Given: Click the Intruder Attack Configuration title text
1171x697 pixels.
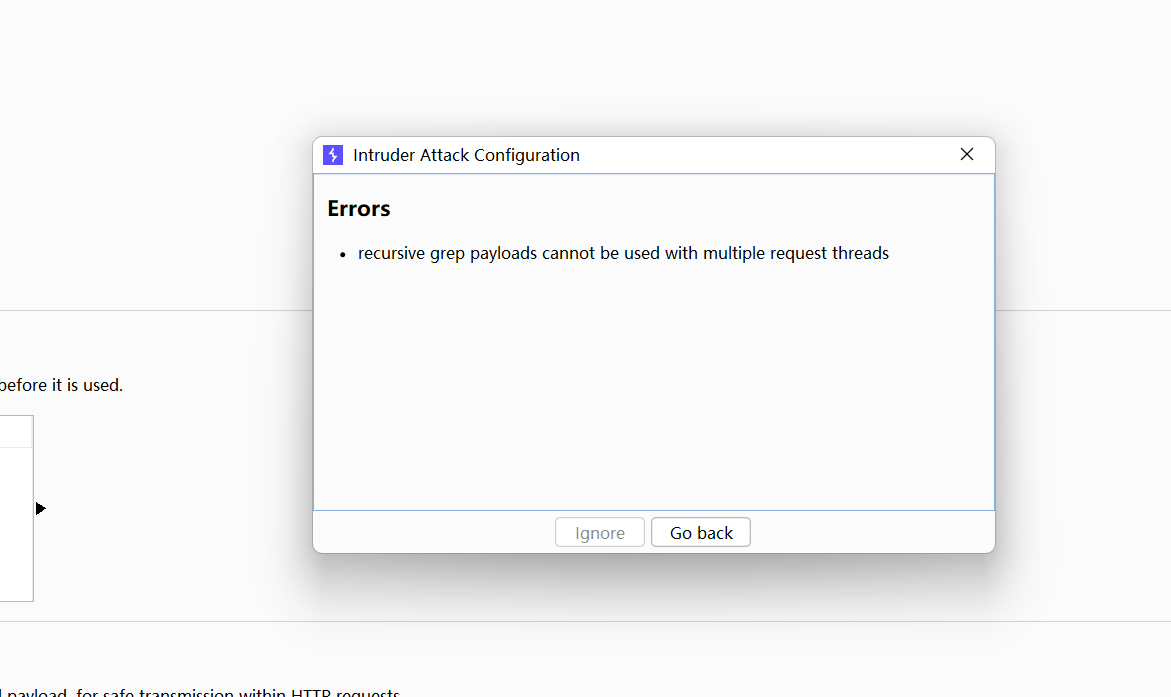Looking at the screenshot, I should (466, 155).
